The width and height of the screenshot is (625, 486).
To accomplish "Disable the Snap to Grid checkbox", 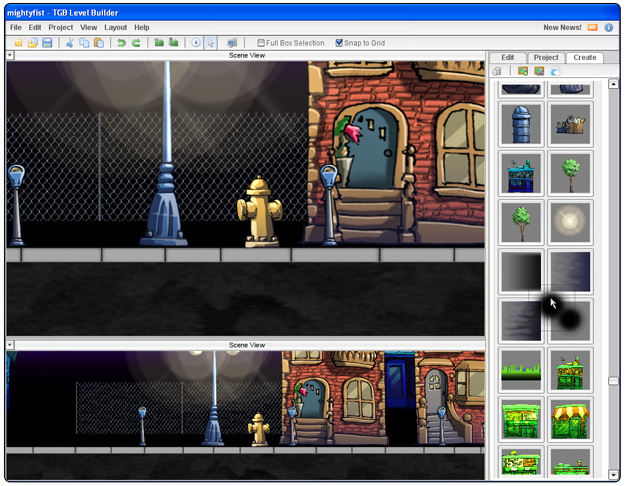I will (x=339, y=43).
